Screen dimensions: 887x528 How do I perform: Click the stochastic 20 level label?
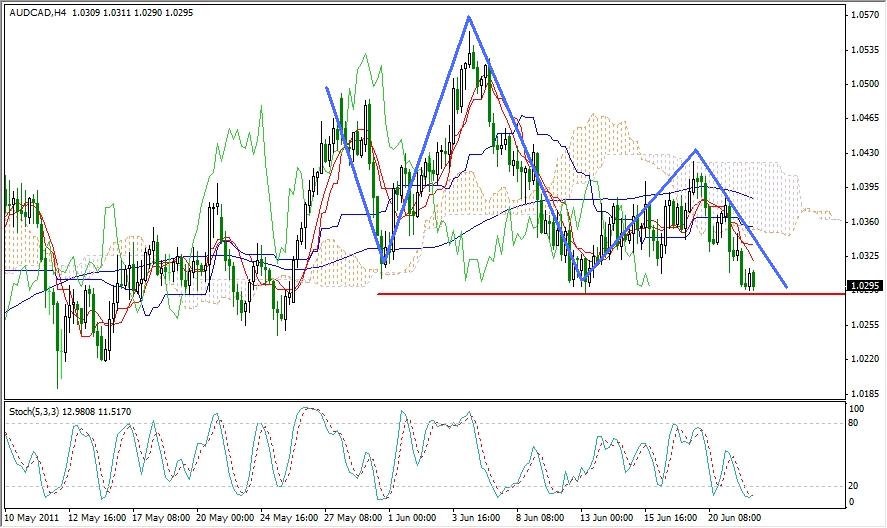coord(853,486)
